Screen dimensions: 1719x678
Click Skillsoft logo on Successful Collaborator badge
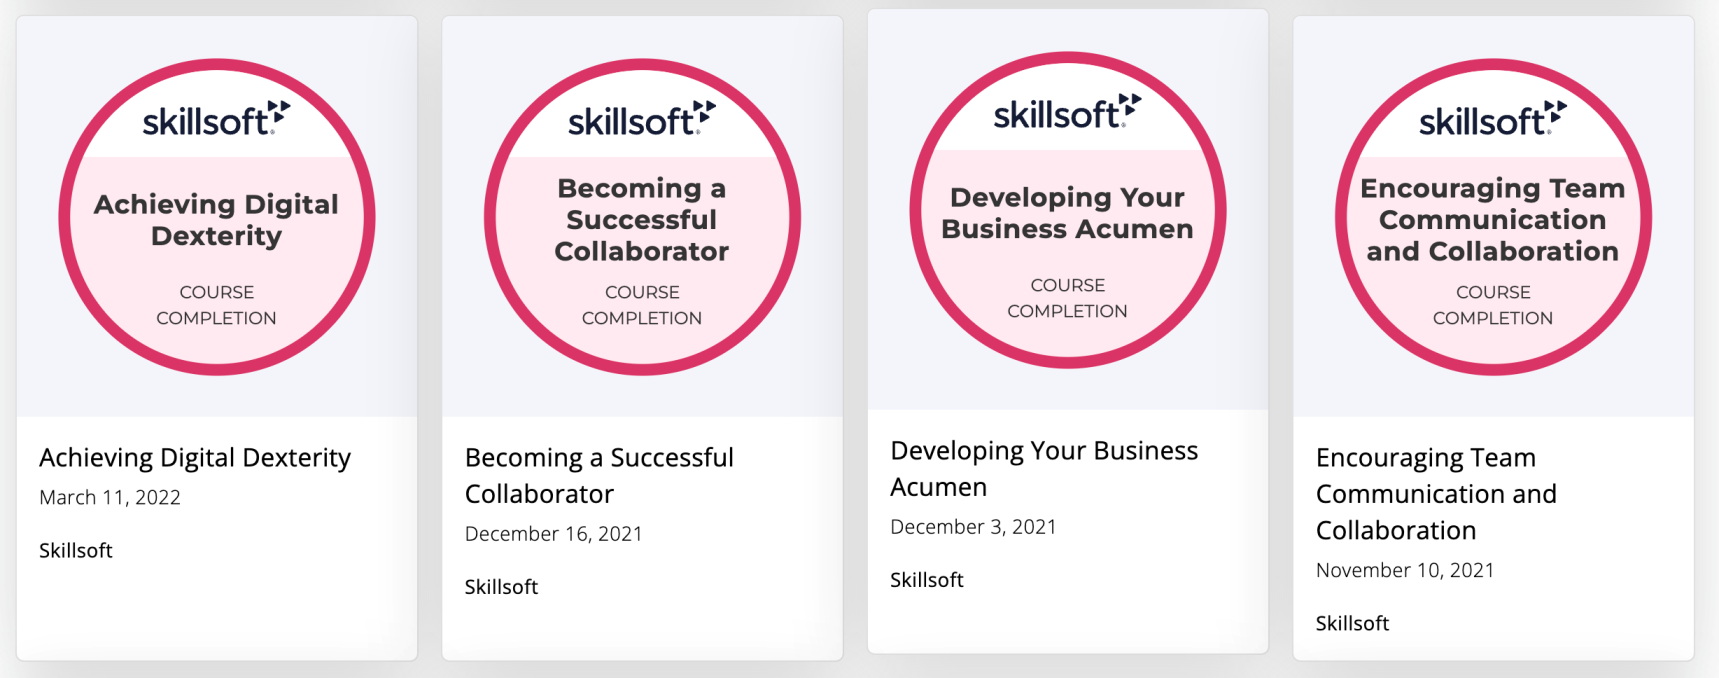(642, 120)
